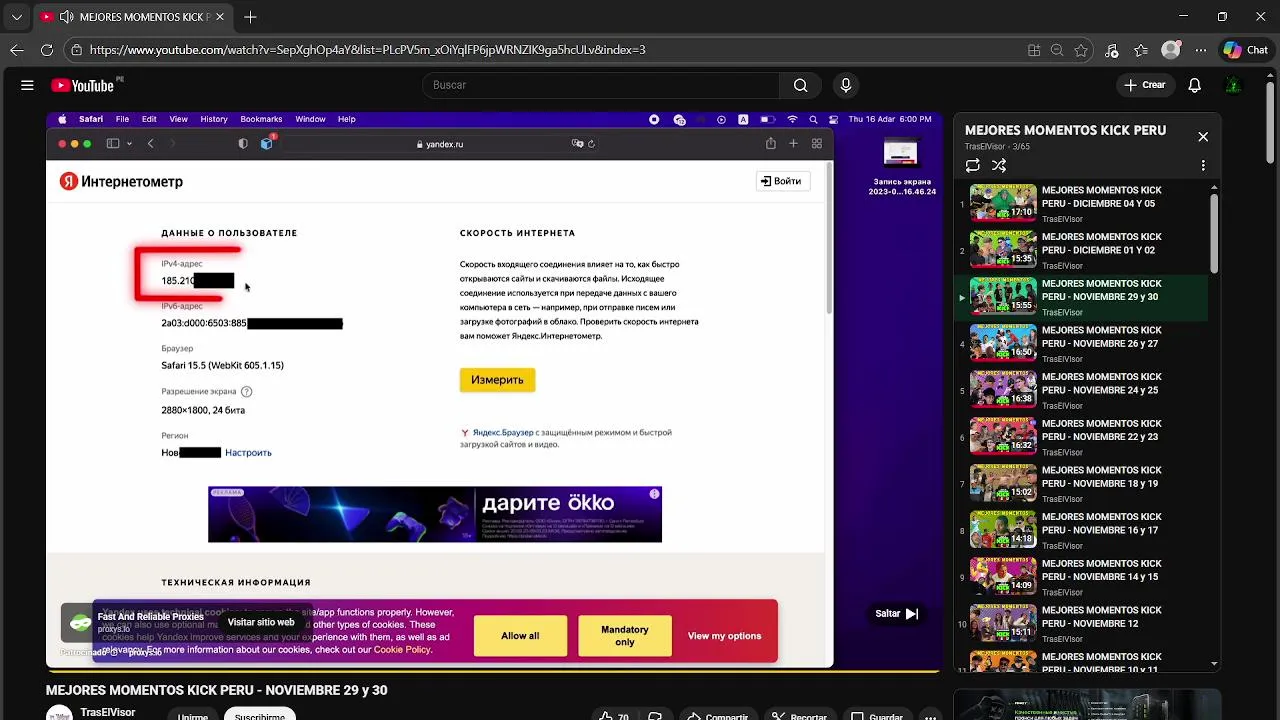Viewport: 1280px width, 720px height.
Task: Click the Suscribirme button
Action: pos(260,716)
